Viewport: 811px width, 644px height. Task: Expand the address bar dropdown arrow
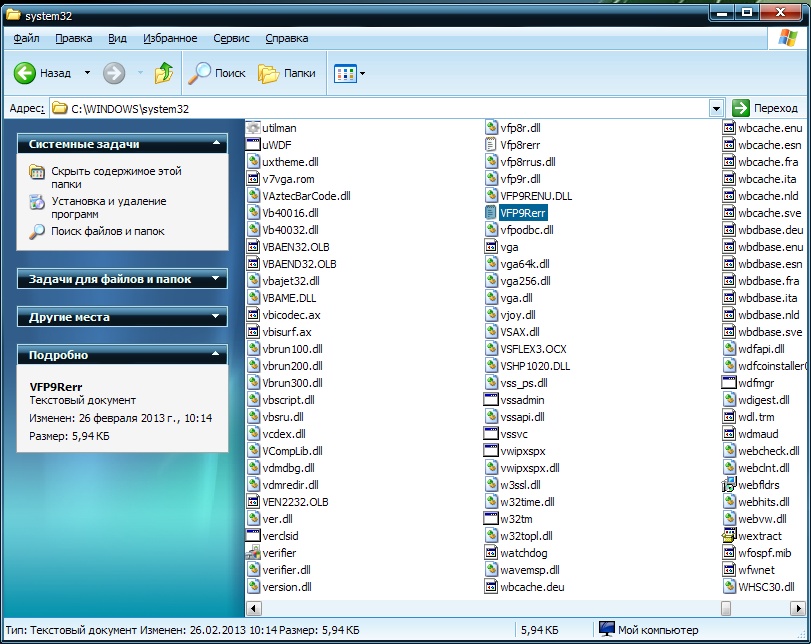[x=716, y=108]
